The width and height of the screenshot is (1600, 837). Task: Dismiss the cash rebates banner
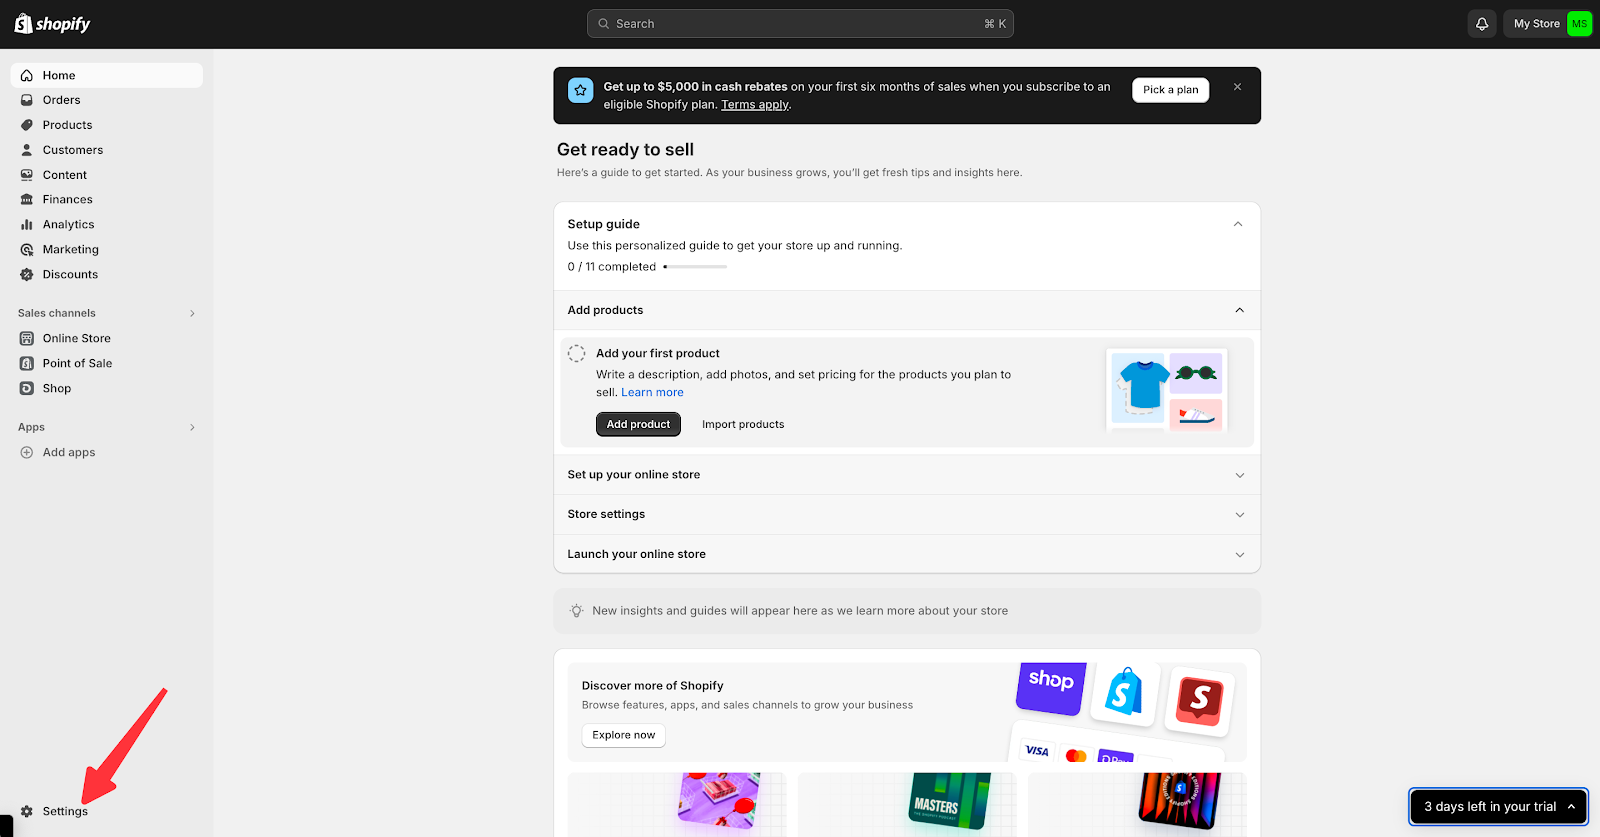[x=1237, y=87]
